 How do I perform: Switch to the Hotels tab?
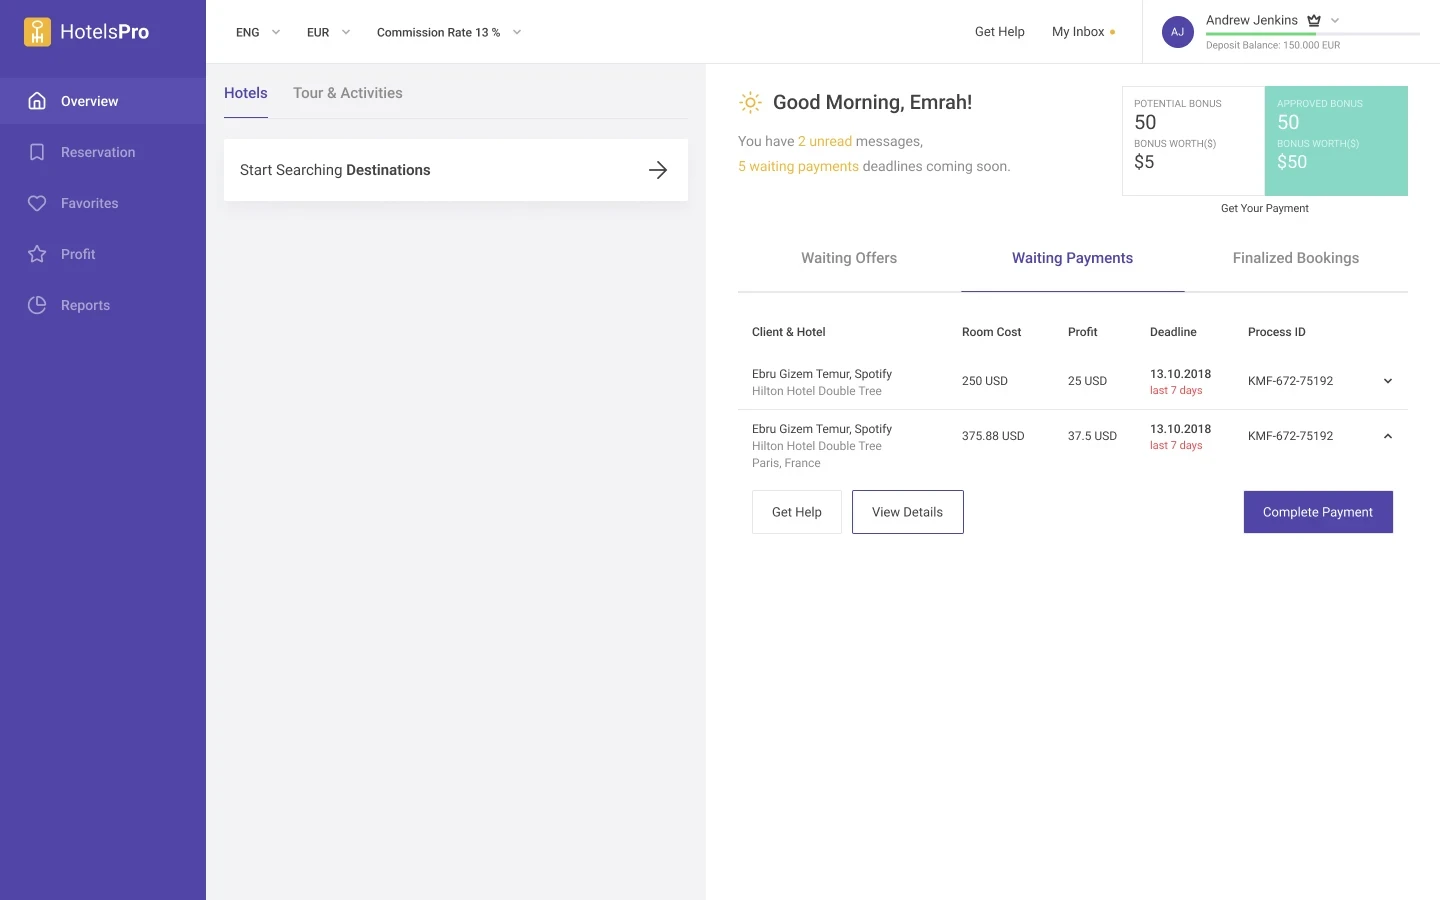point(246,93)
